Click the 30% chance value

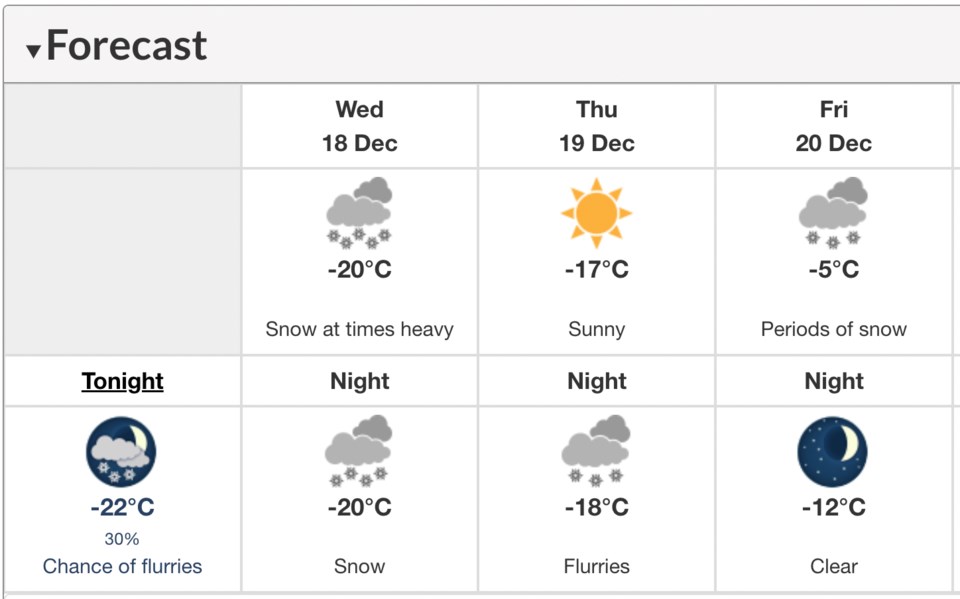point(122,539)
